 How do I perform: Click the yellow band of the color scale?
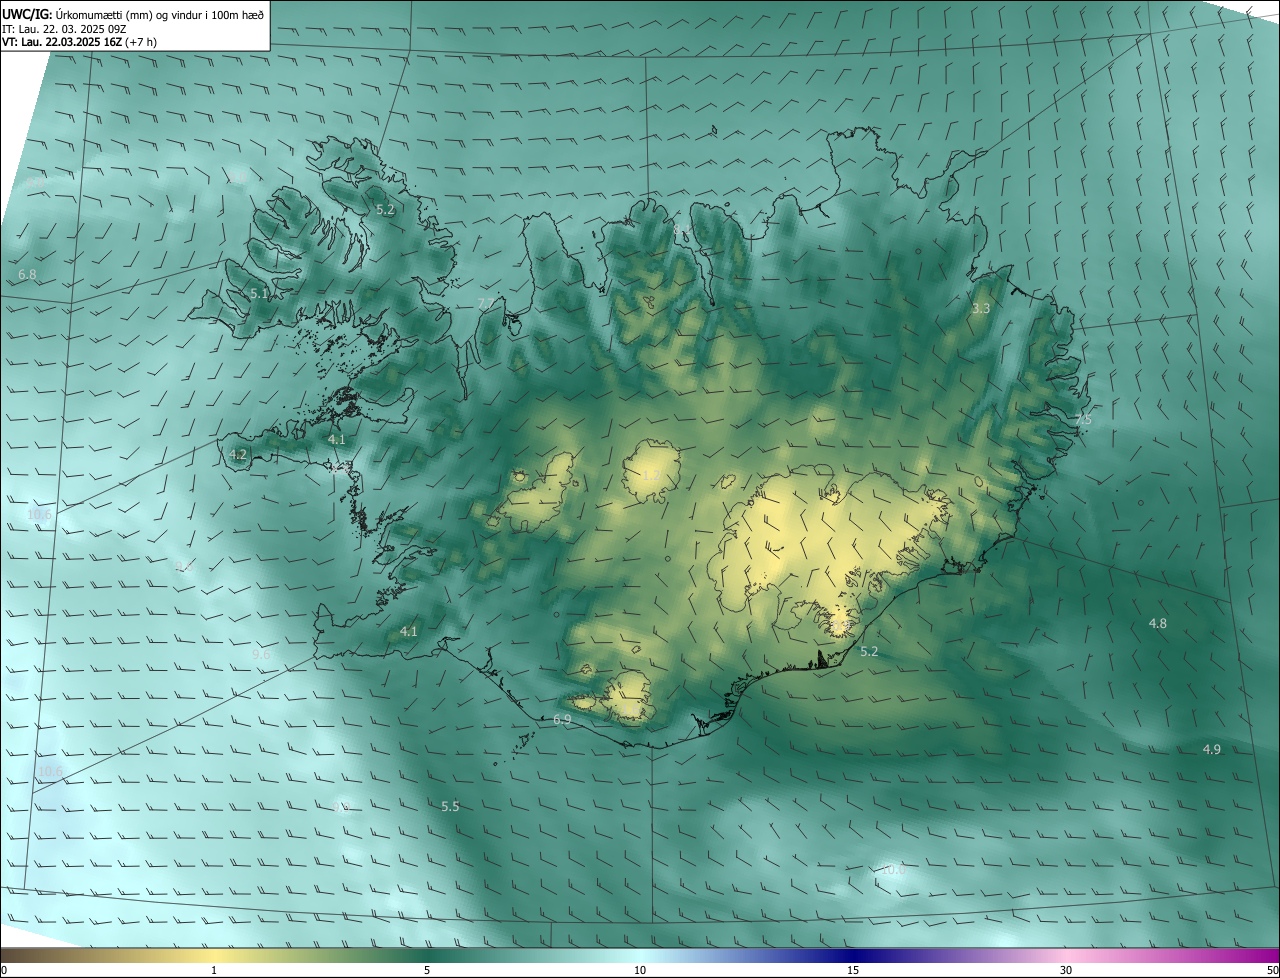214,955
